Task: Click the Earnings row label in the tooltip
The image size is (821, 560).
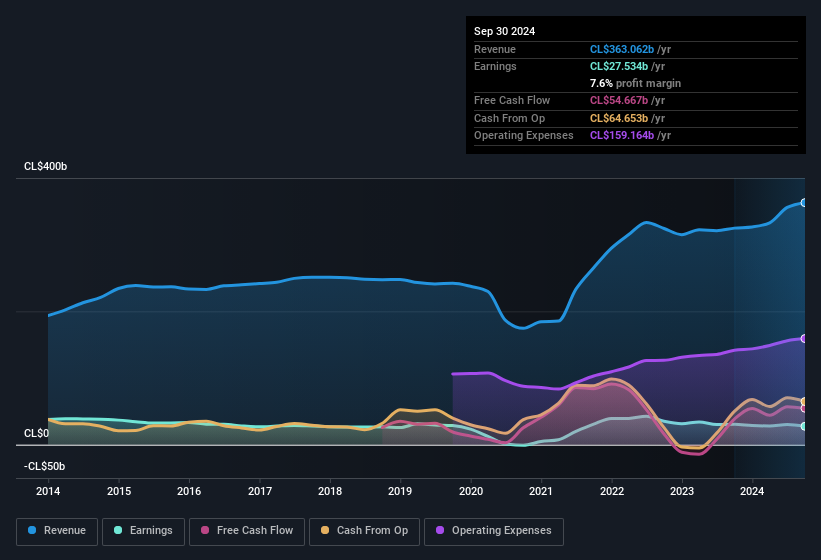Action: tap(495, 66)
